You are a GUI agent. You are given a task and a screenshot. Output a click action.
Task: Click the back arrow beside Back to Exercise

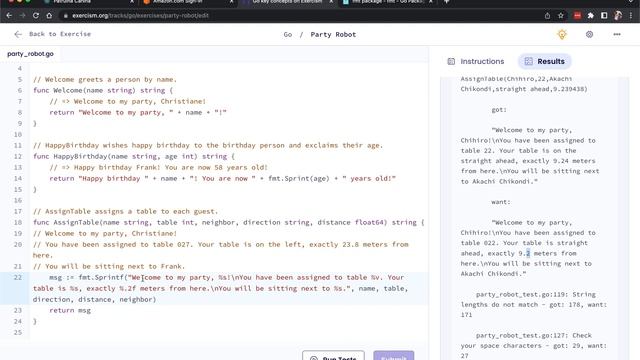tap(18, 34)
